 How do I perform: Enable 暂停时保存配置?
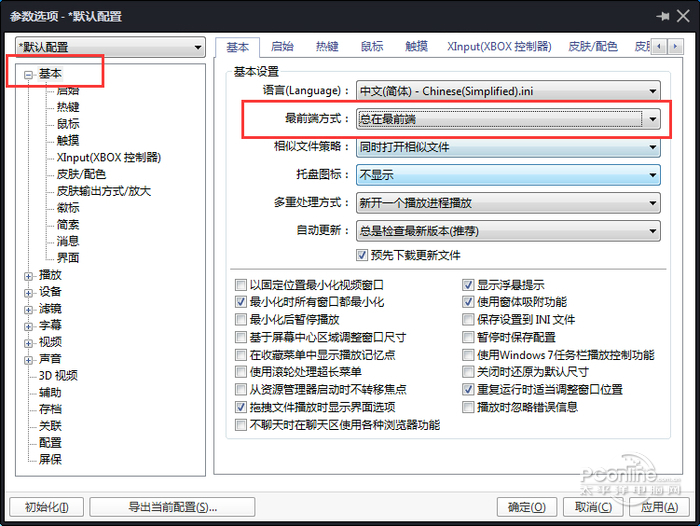point(468,337)
